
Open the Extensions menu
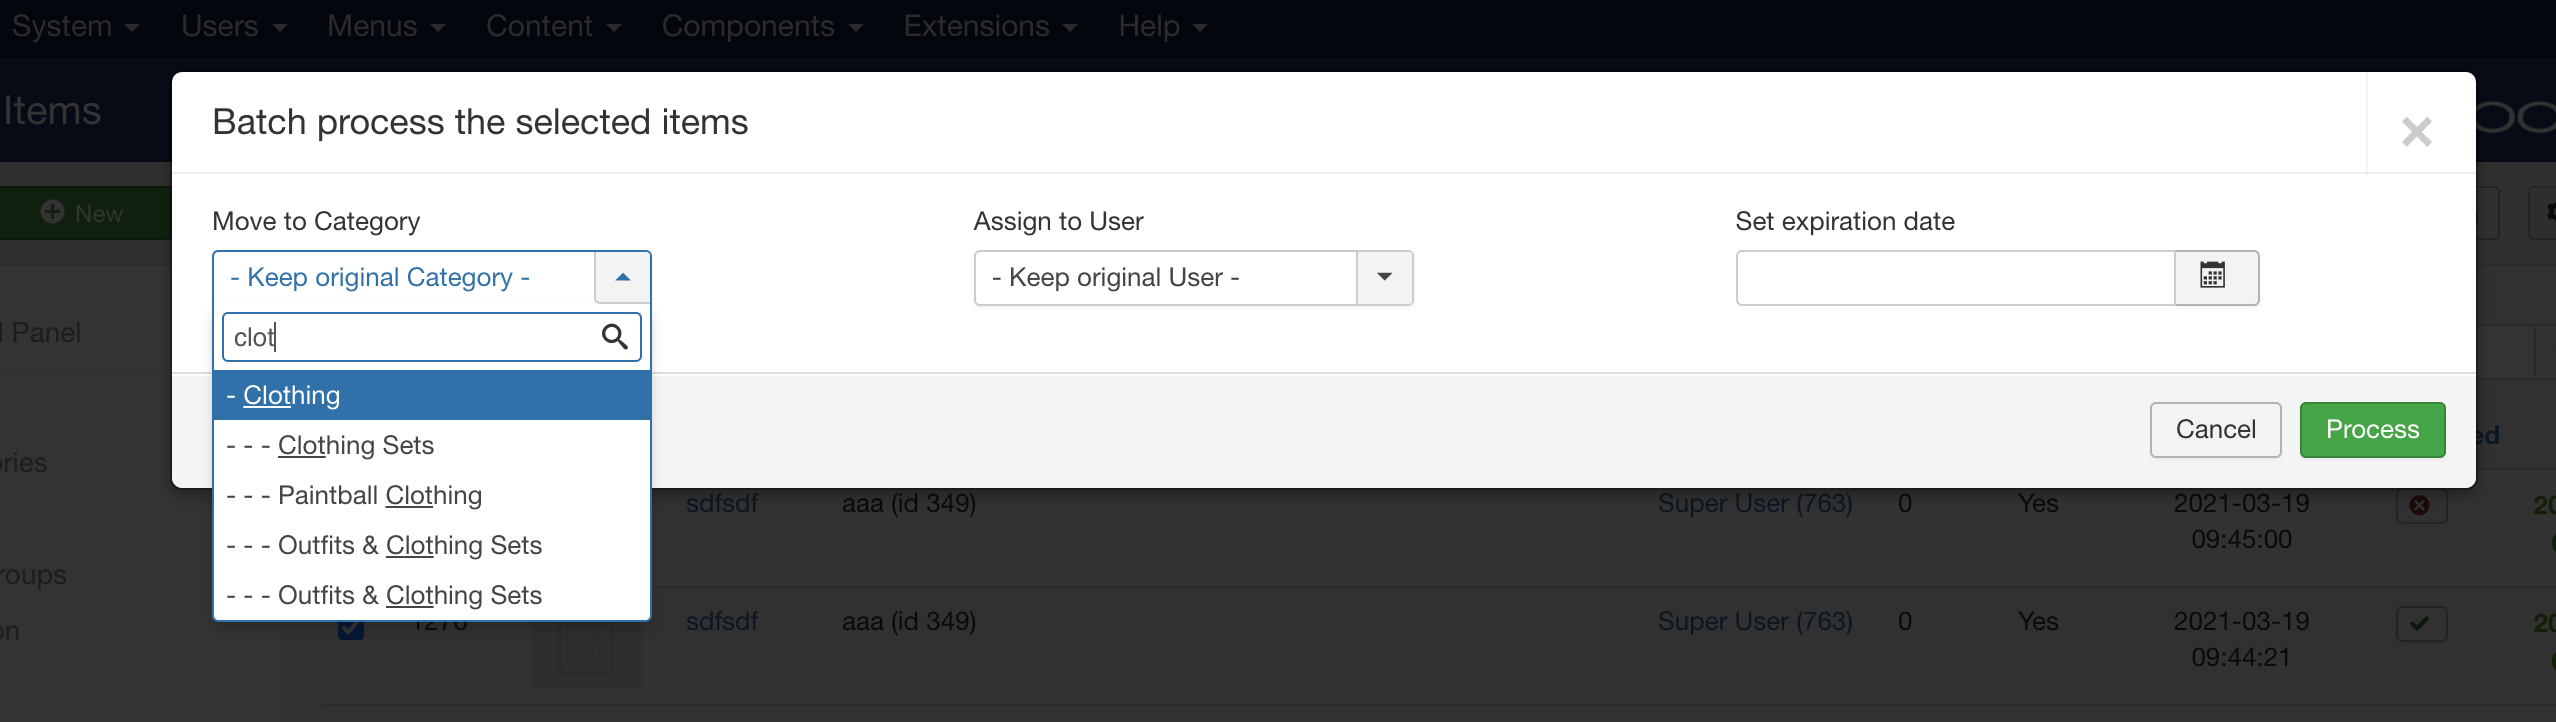click(990, 26)
